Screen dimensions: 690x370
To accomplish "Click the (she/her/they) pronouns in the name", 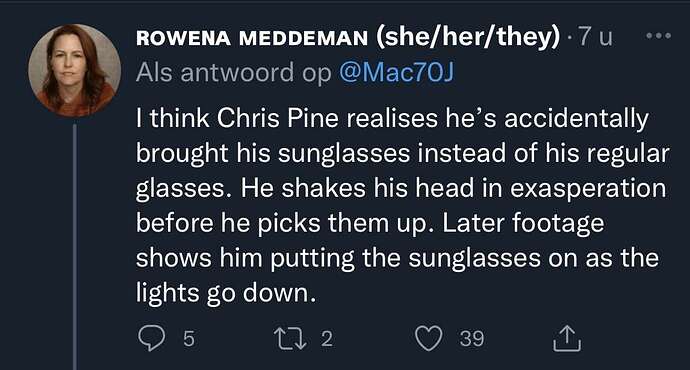I will pos(468,37).
